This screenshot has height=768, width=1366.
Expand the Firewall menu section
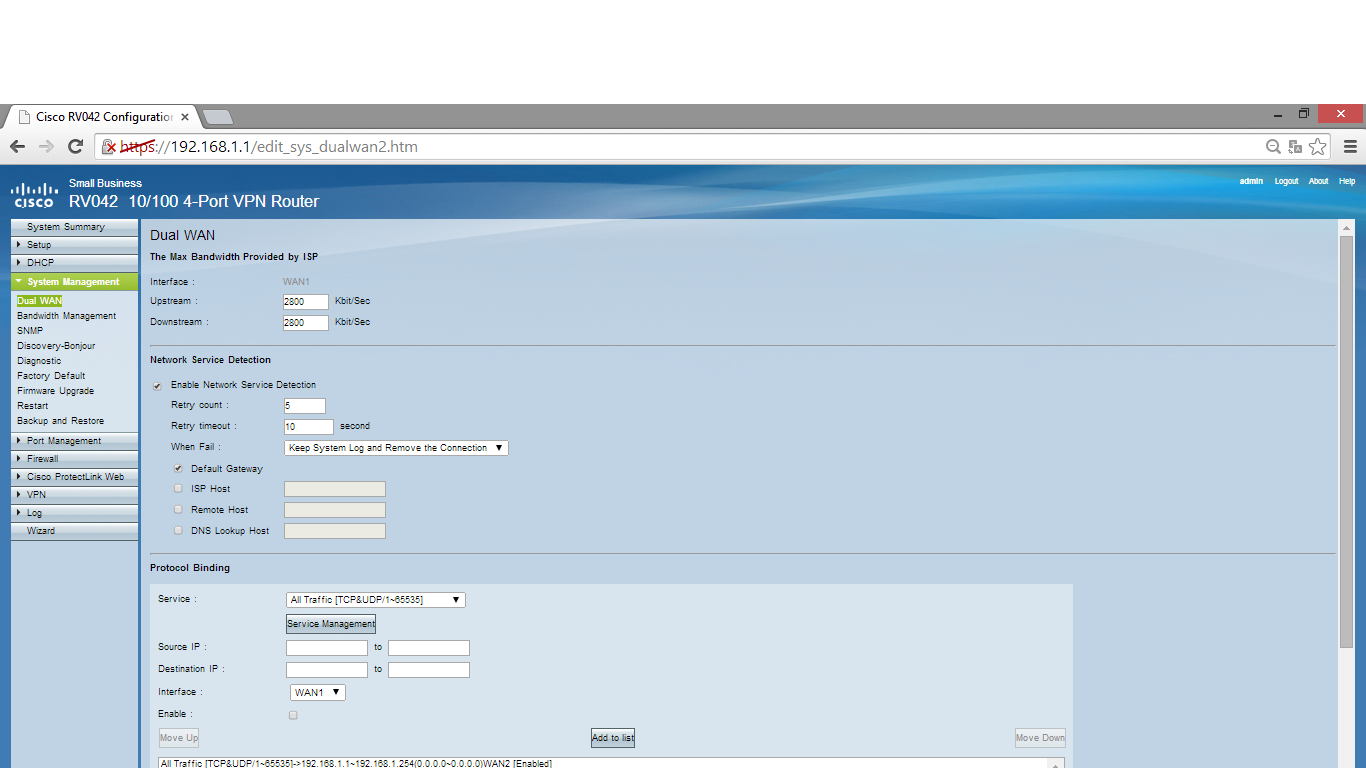(x=75, y=459)
